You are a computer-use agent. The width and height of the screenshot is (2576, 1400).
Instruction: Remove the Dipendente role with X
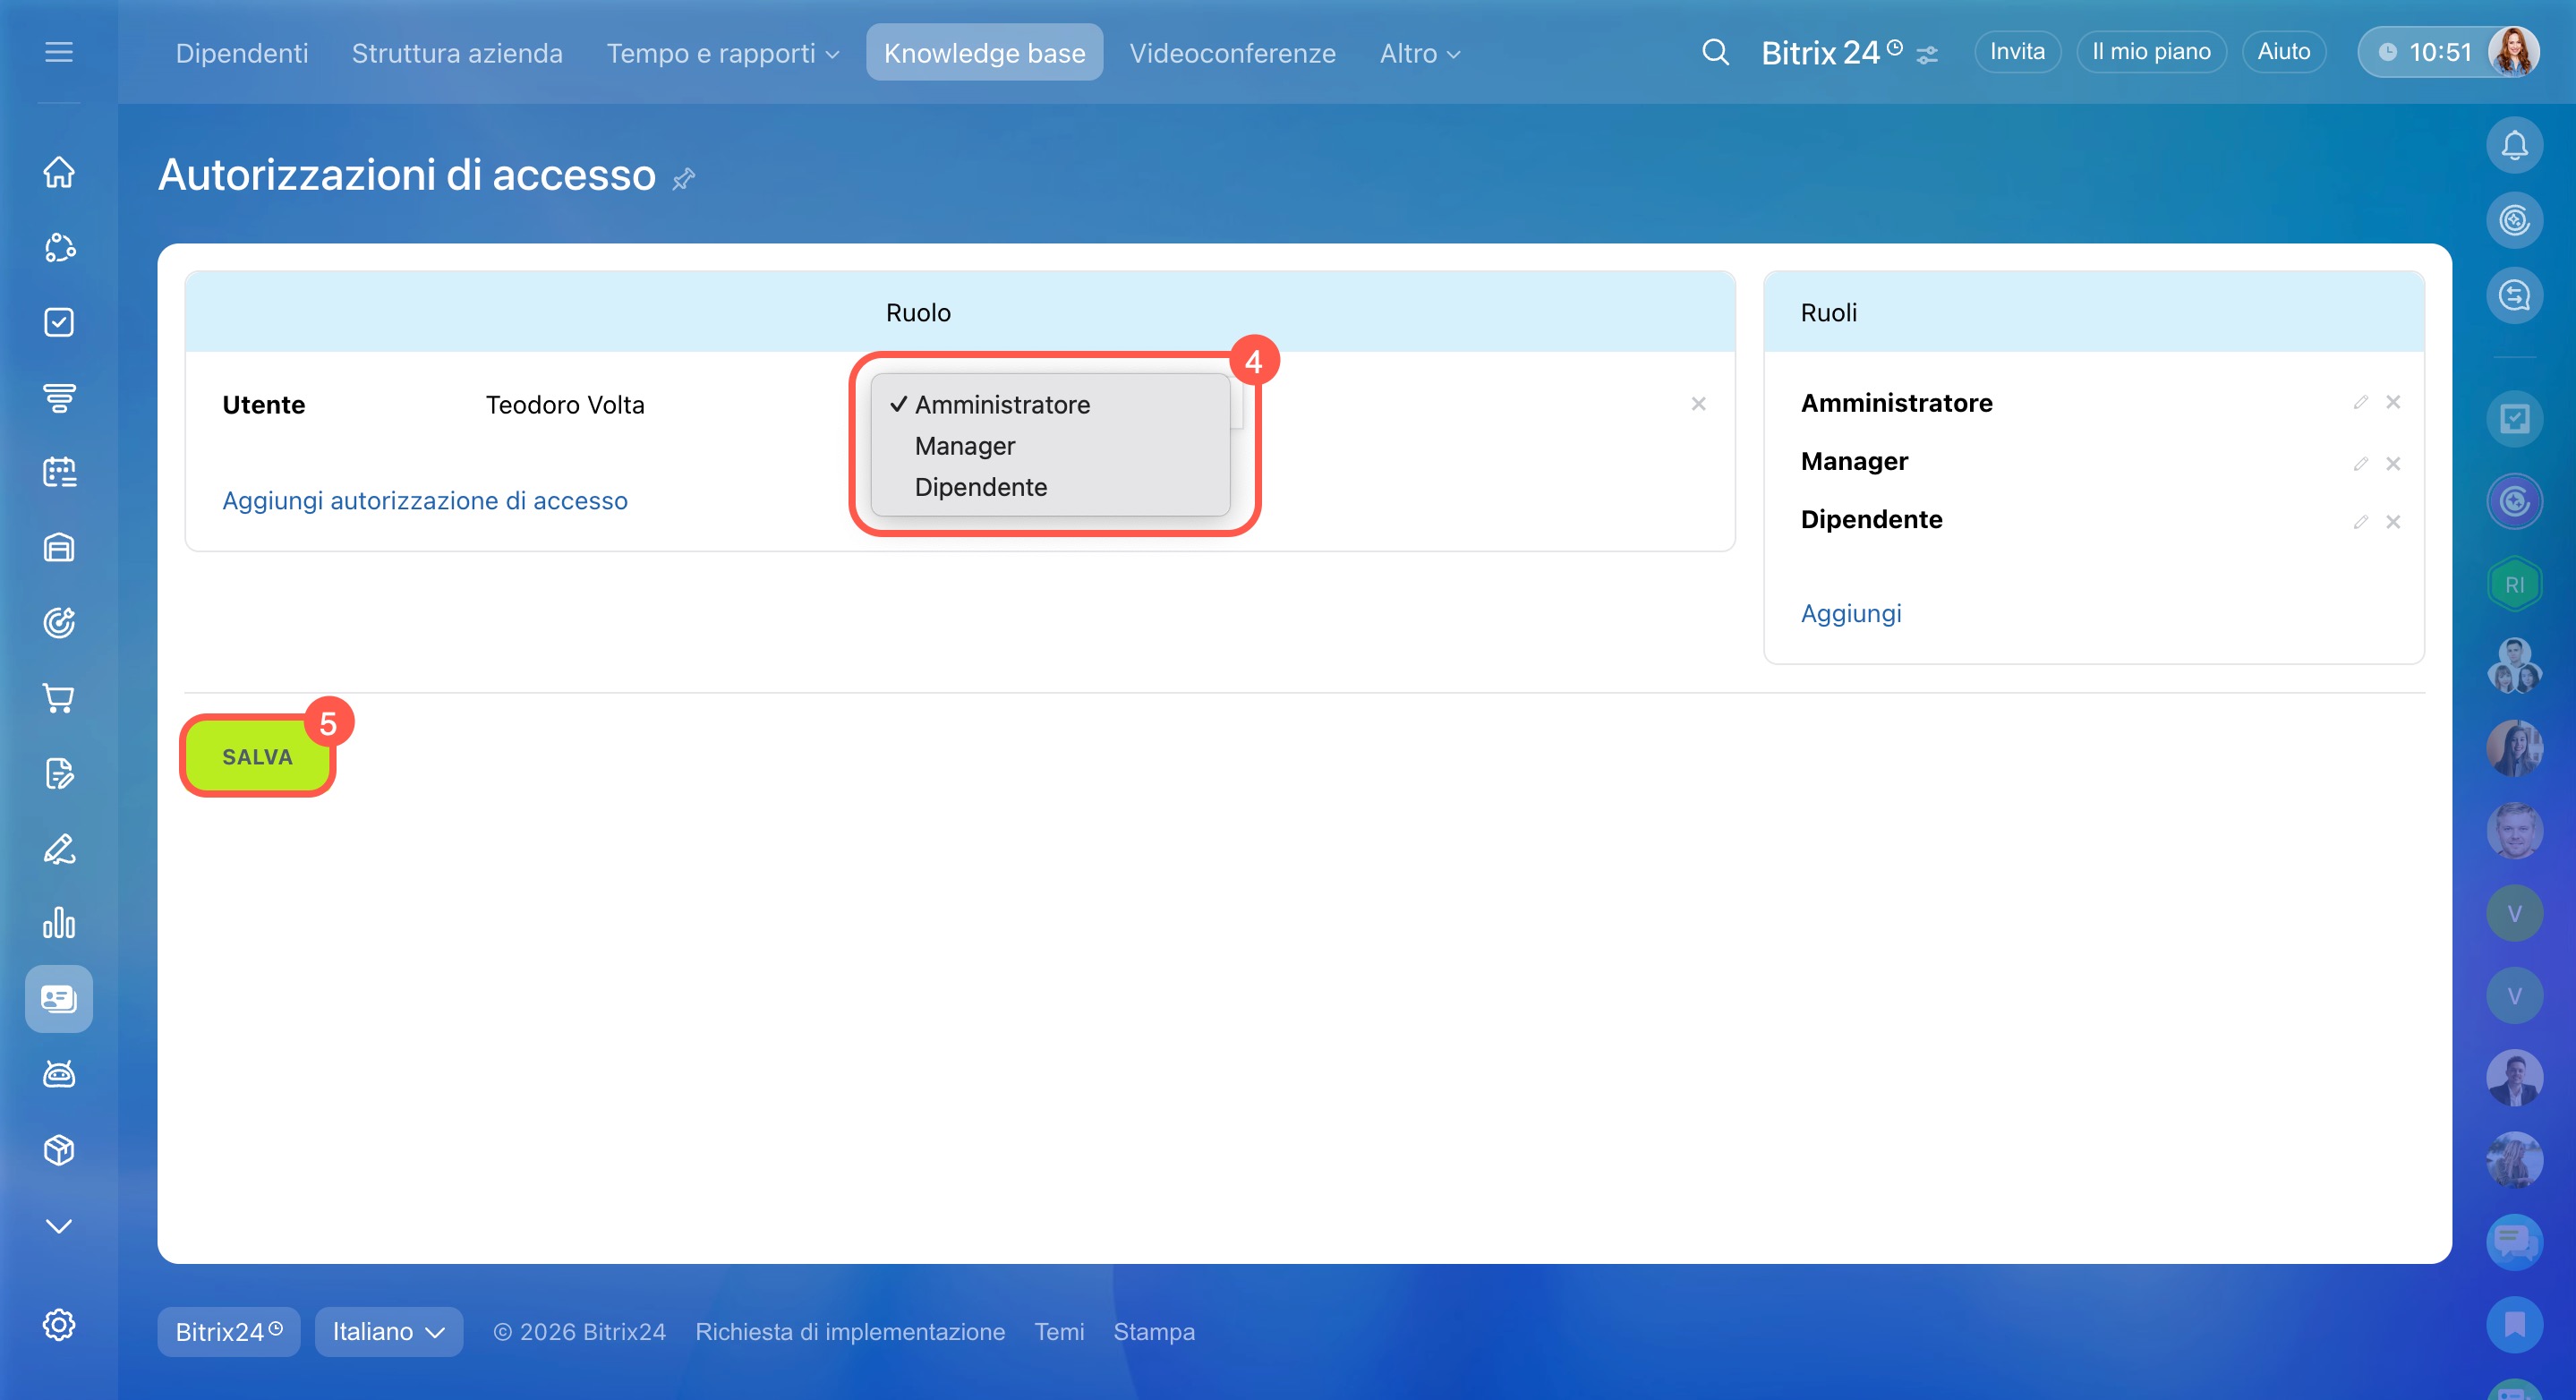(x=2392, y=521)
